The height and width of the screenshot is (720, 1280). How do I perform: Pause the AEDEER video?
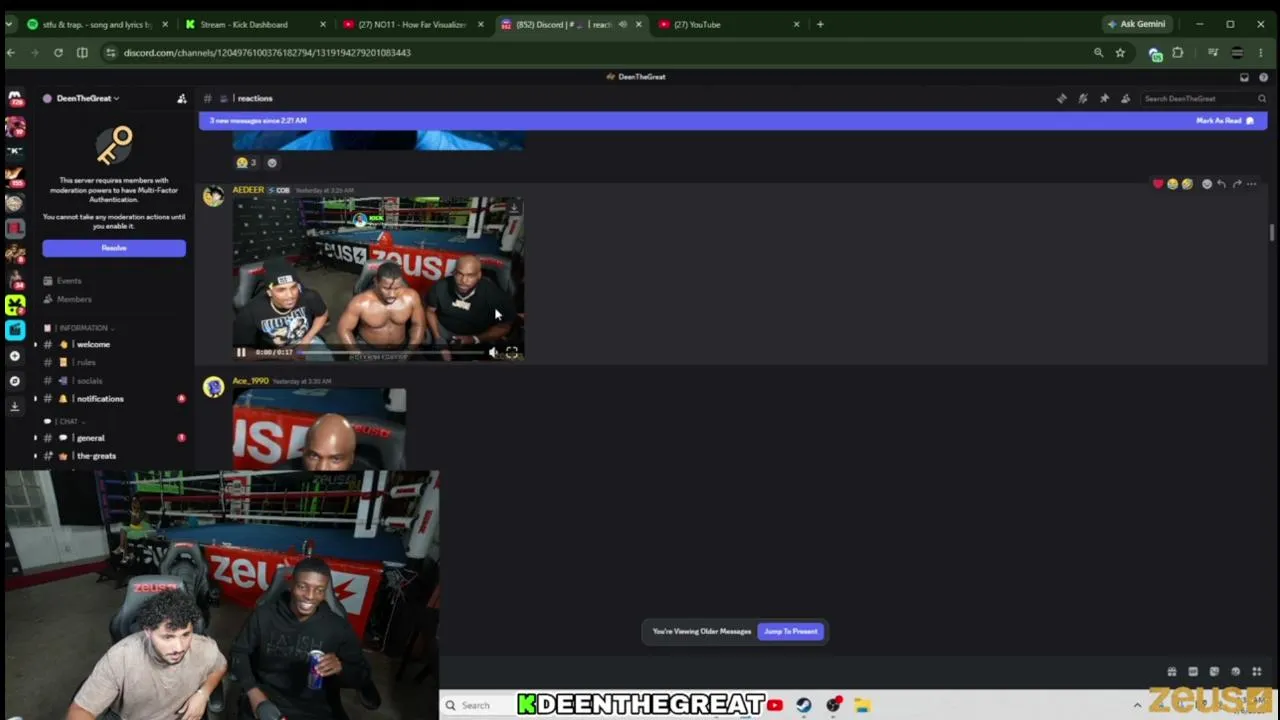pyautogui.click(x=241, y=352)
